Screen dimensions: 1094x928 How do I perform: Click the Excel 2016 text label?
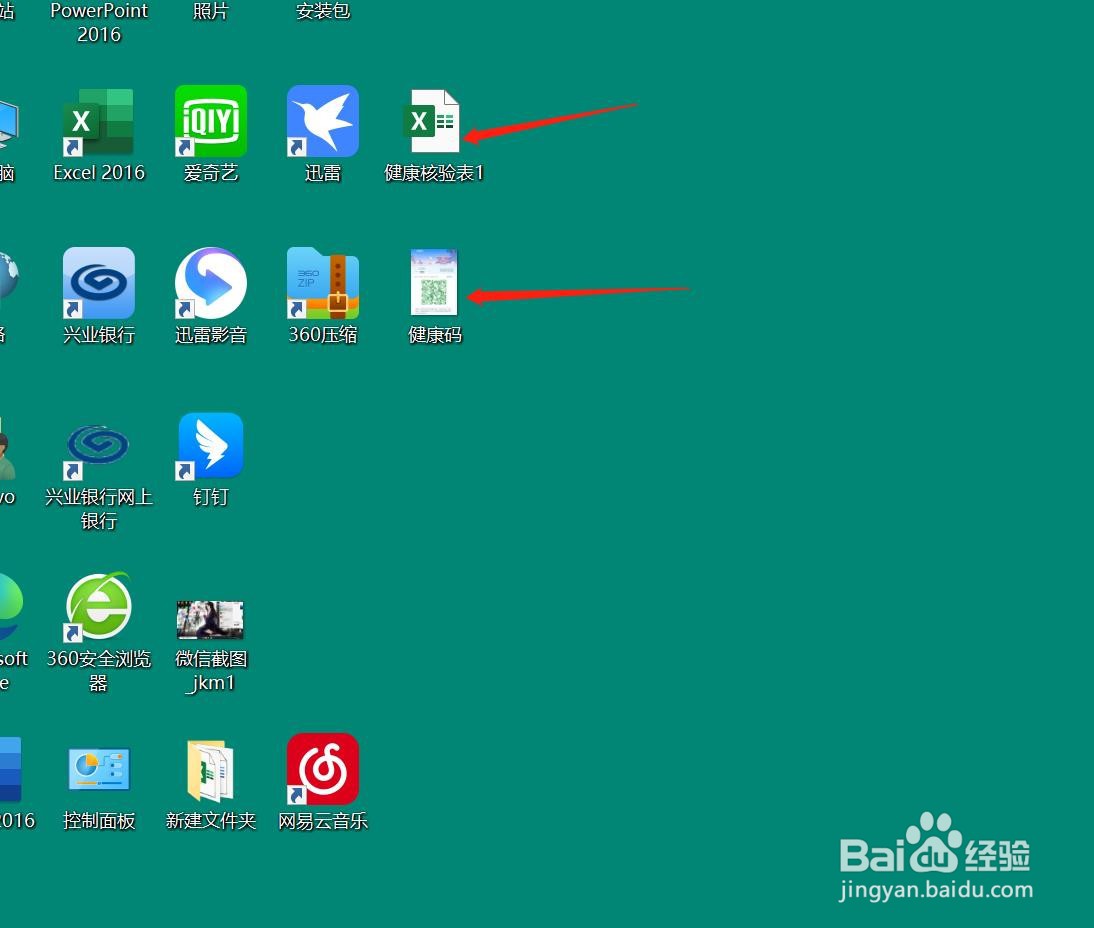coord(99,172)
